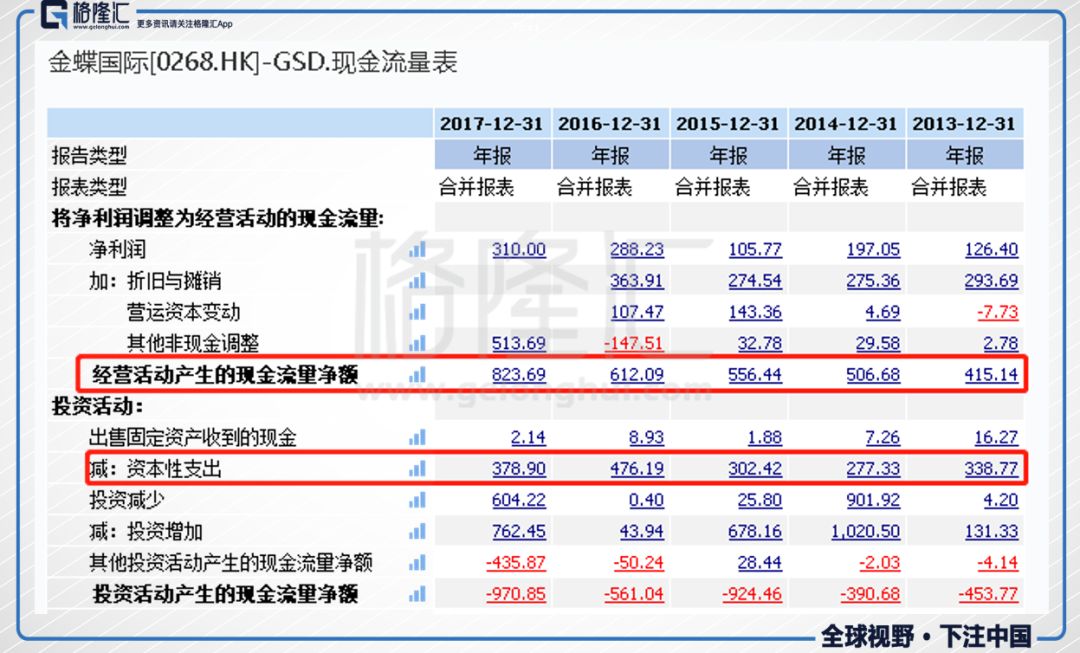
Task: Open chart icon for 投资减少 row
Action: (x=417, y=500)
